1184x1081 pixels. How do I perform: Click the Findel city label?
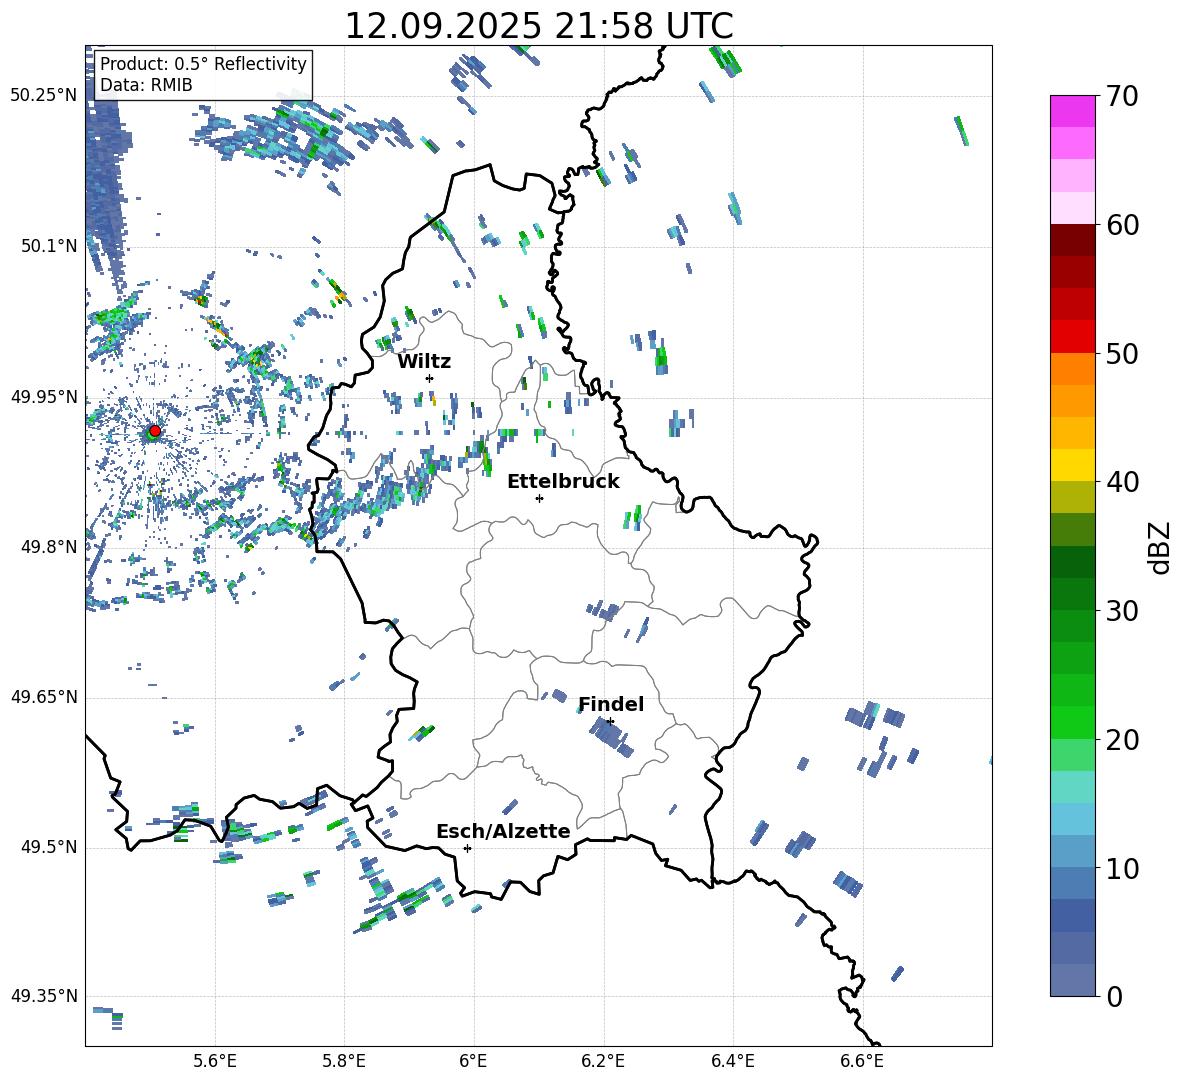click(x=611, y=704)
